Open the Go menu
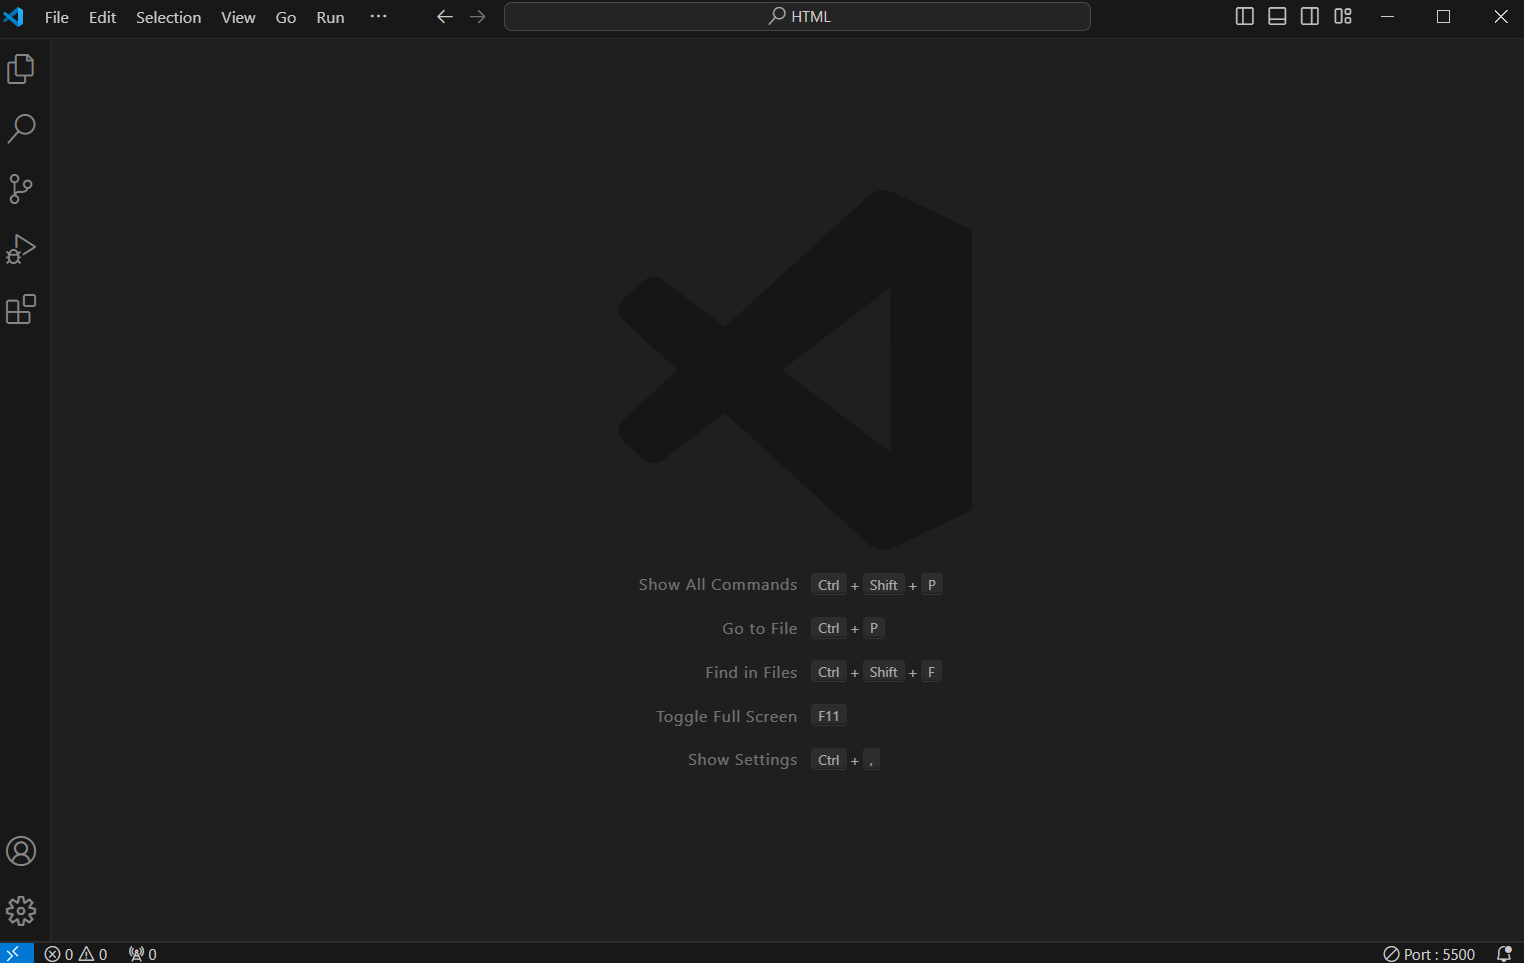 click(x=286, y=17)
